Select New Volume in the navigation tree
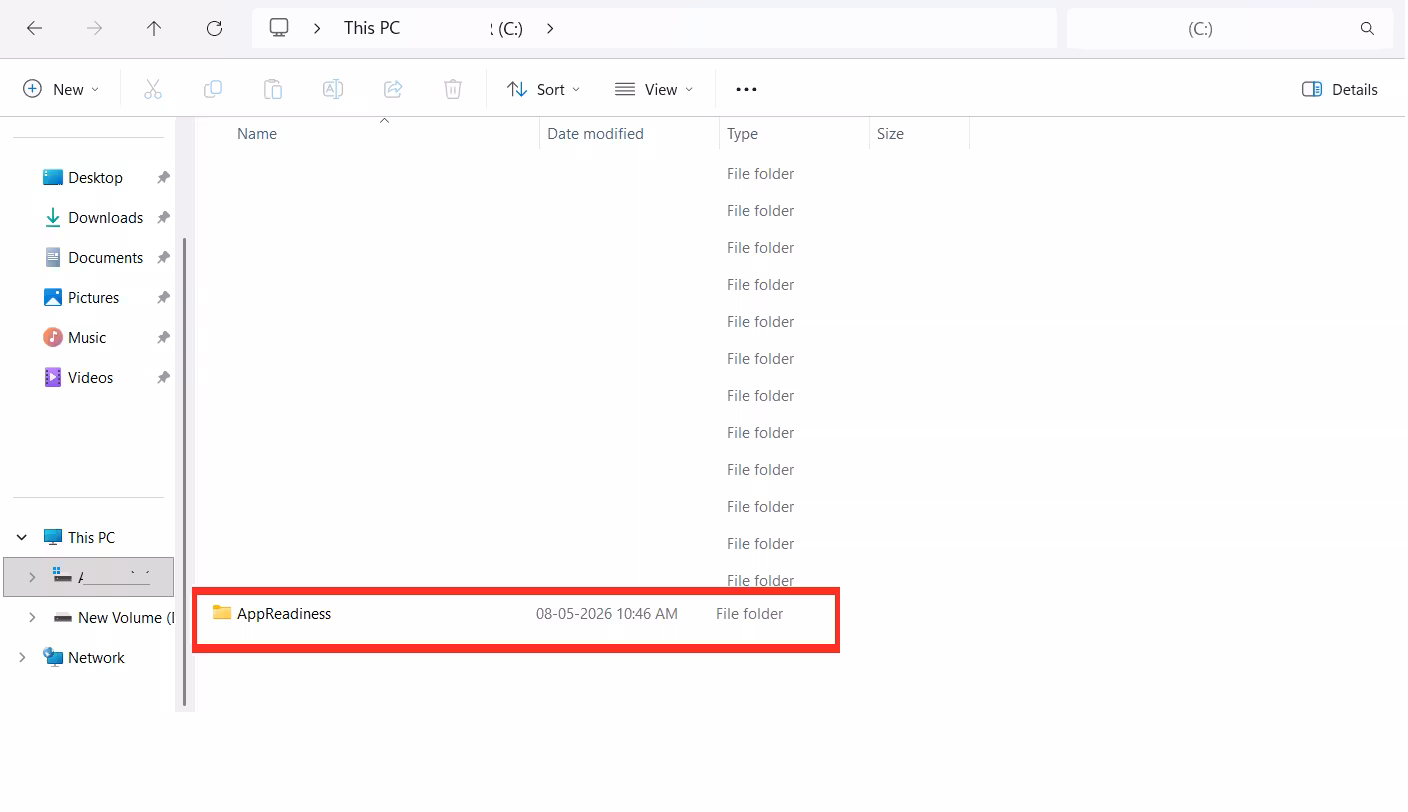 click(x=125, y=617)
